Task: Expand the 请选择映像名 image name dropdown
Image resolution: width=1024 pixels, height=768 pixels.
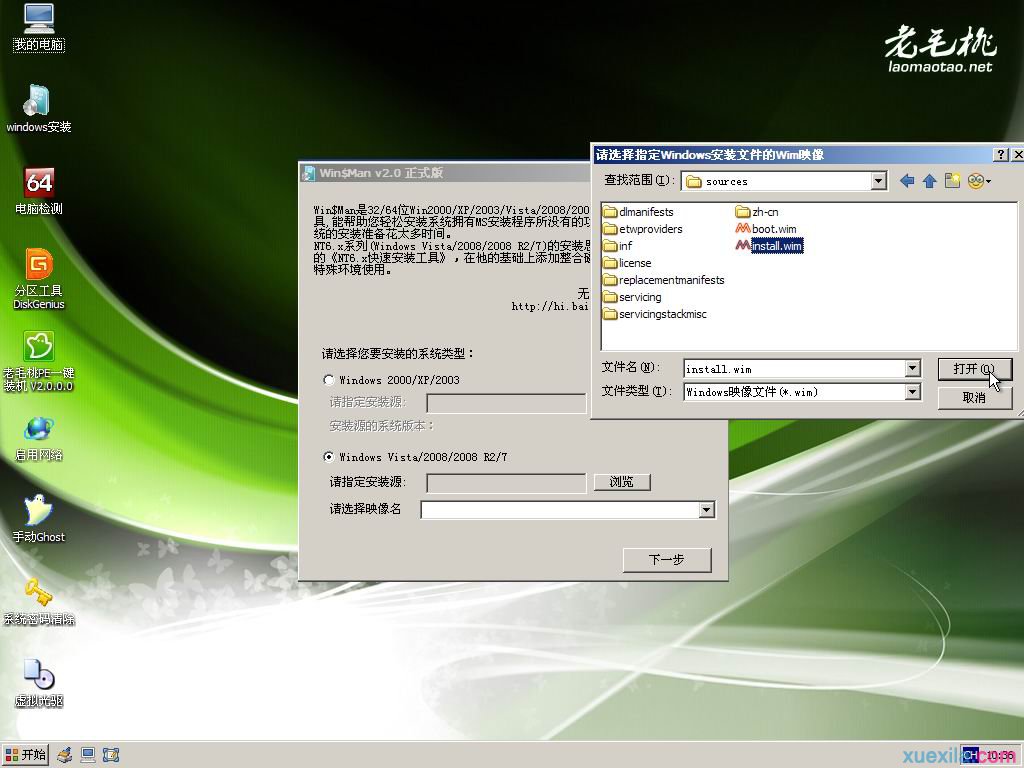Action: (x=708, y=509)
